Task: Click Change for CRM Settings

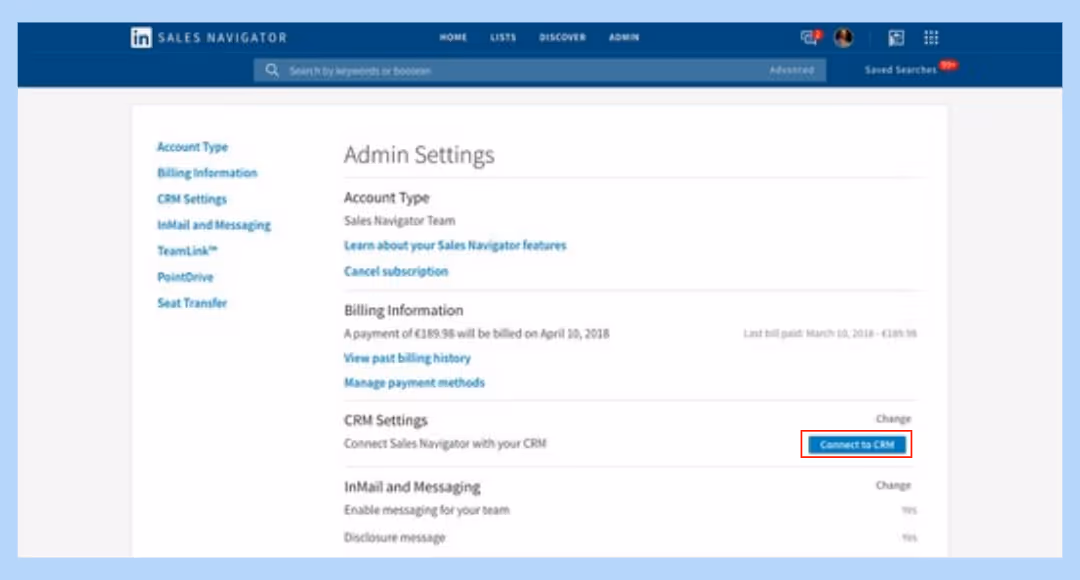Action: [893, 419]
